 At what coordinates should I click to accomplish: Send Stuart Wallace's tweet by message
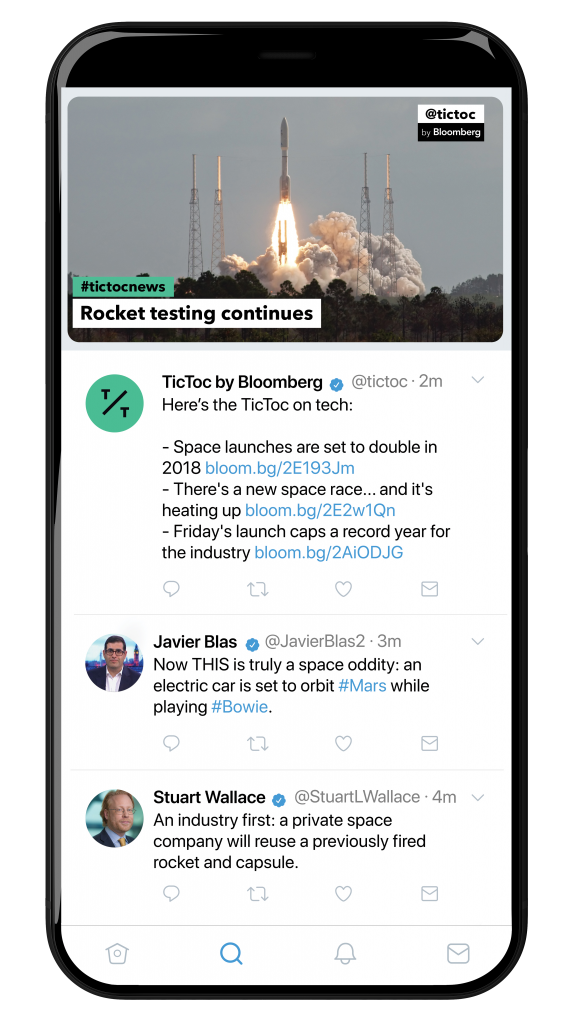point(429,893)
